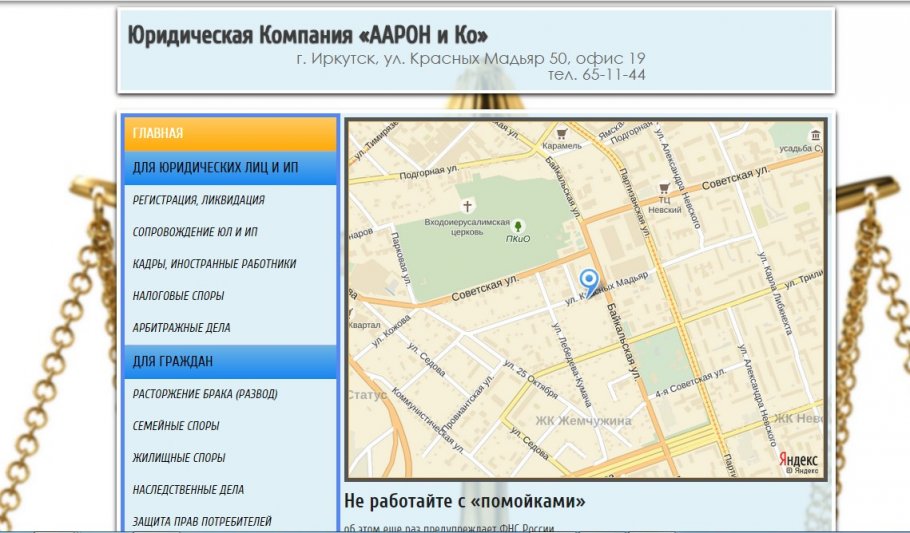Screen dimensions: 910x533
Task: Go to СЕМЕЙНЫЕ СПОРЫ page
Action: [176, 426]
